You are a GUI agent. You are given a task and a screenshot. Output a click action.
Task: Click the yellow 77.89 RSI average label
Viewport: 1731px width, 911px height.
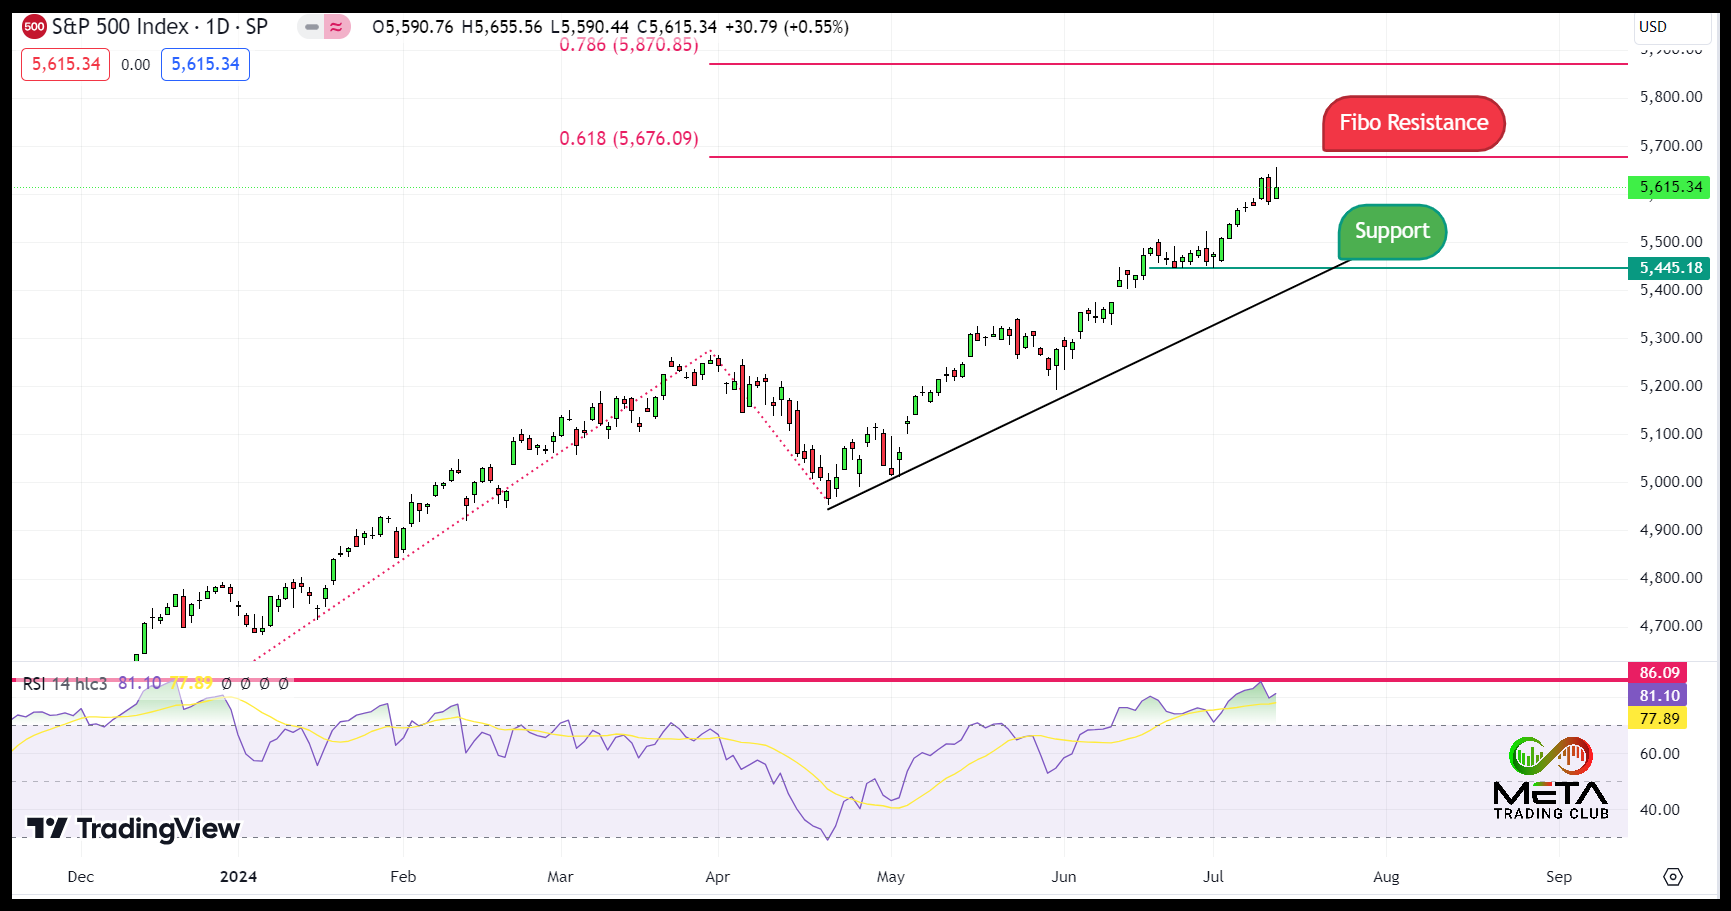pyautogui.click(x=1659, y=719)
